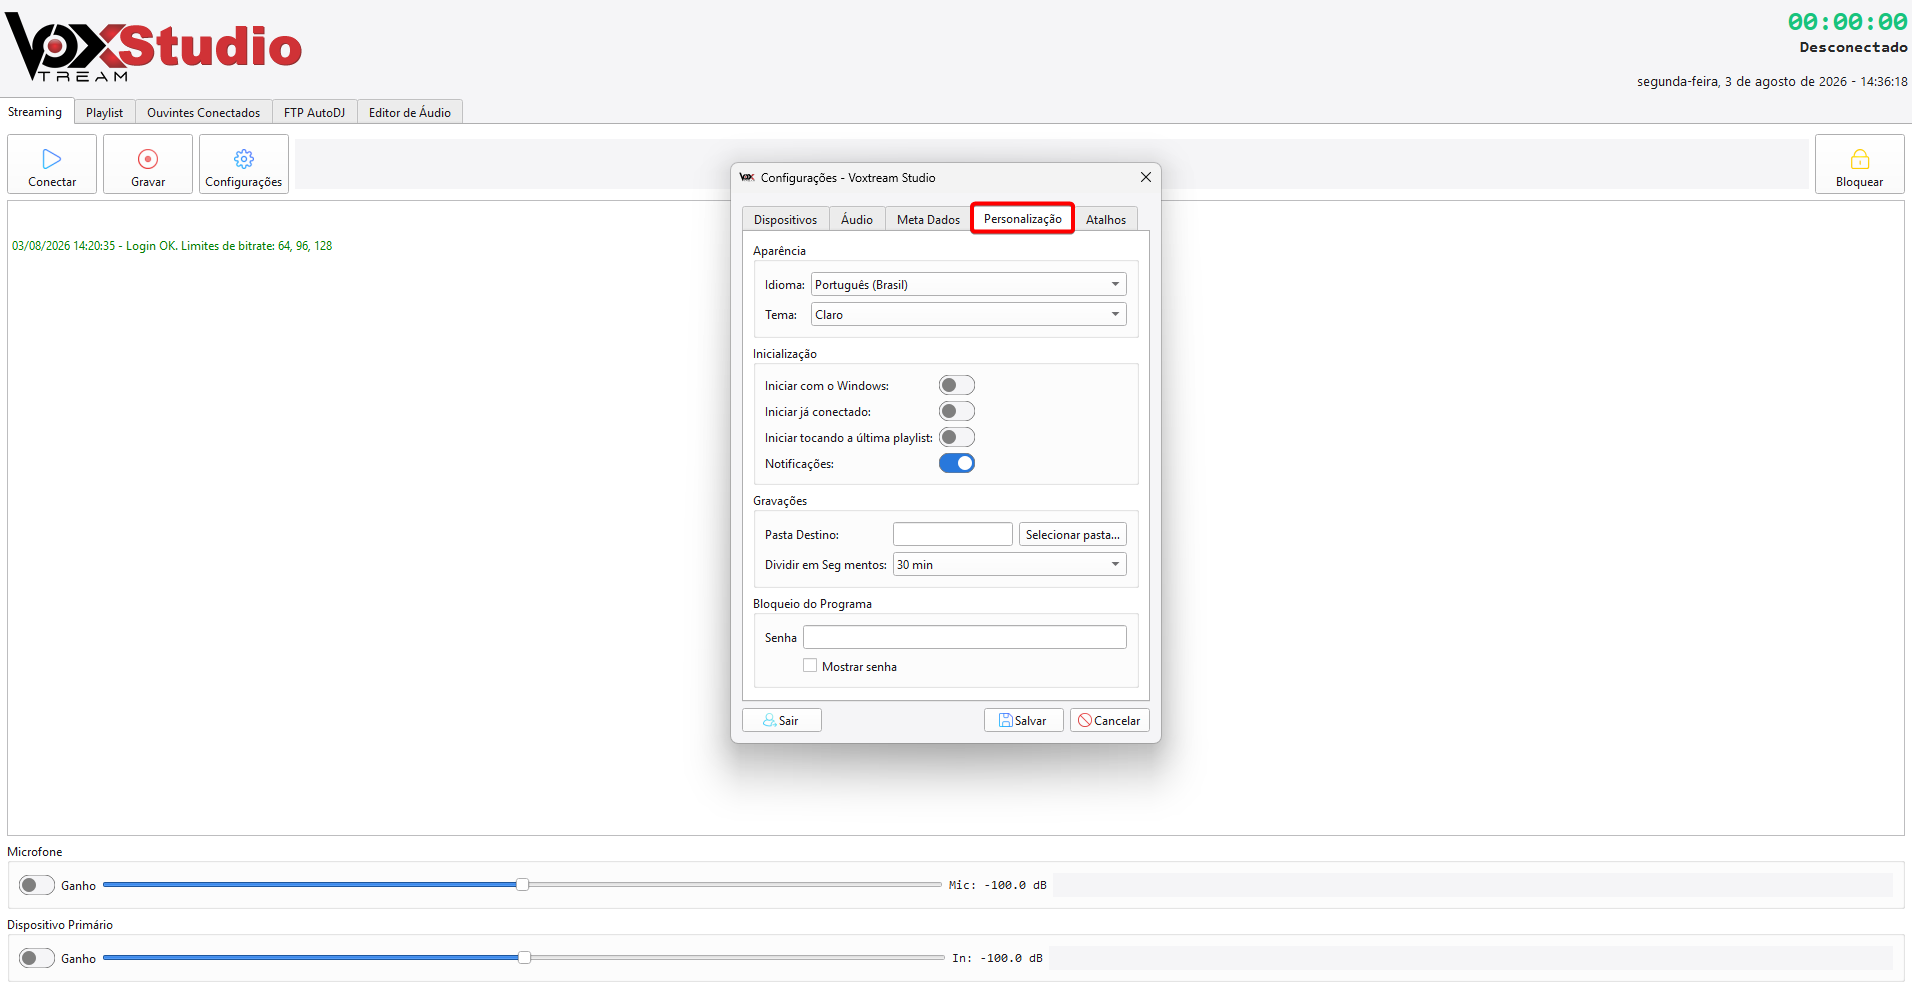Viewport: 1912px width, 985px height.
Task: Toggle the Microfone switch
Action: tap(37, 885)
